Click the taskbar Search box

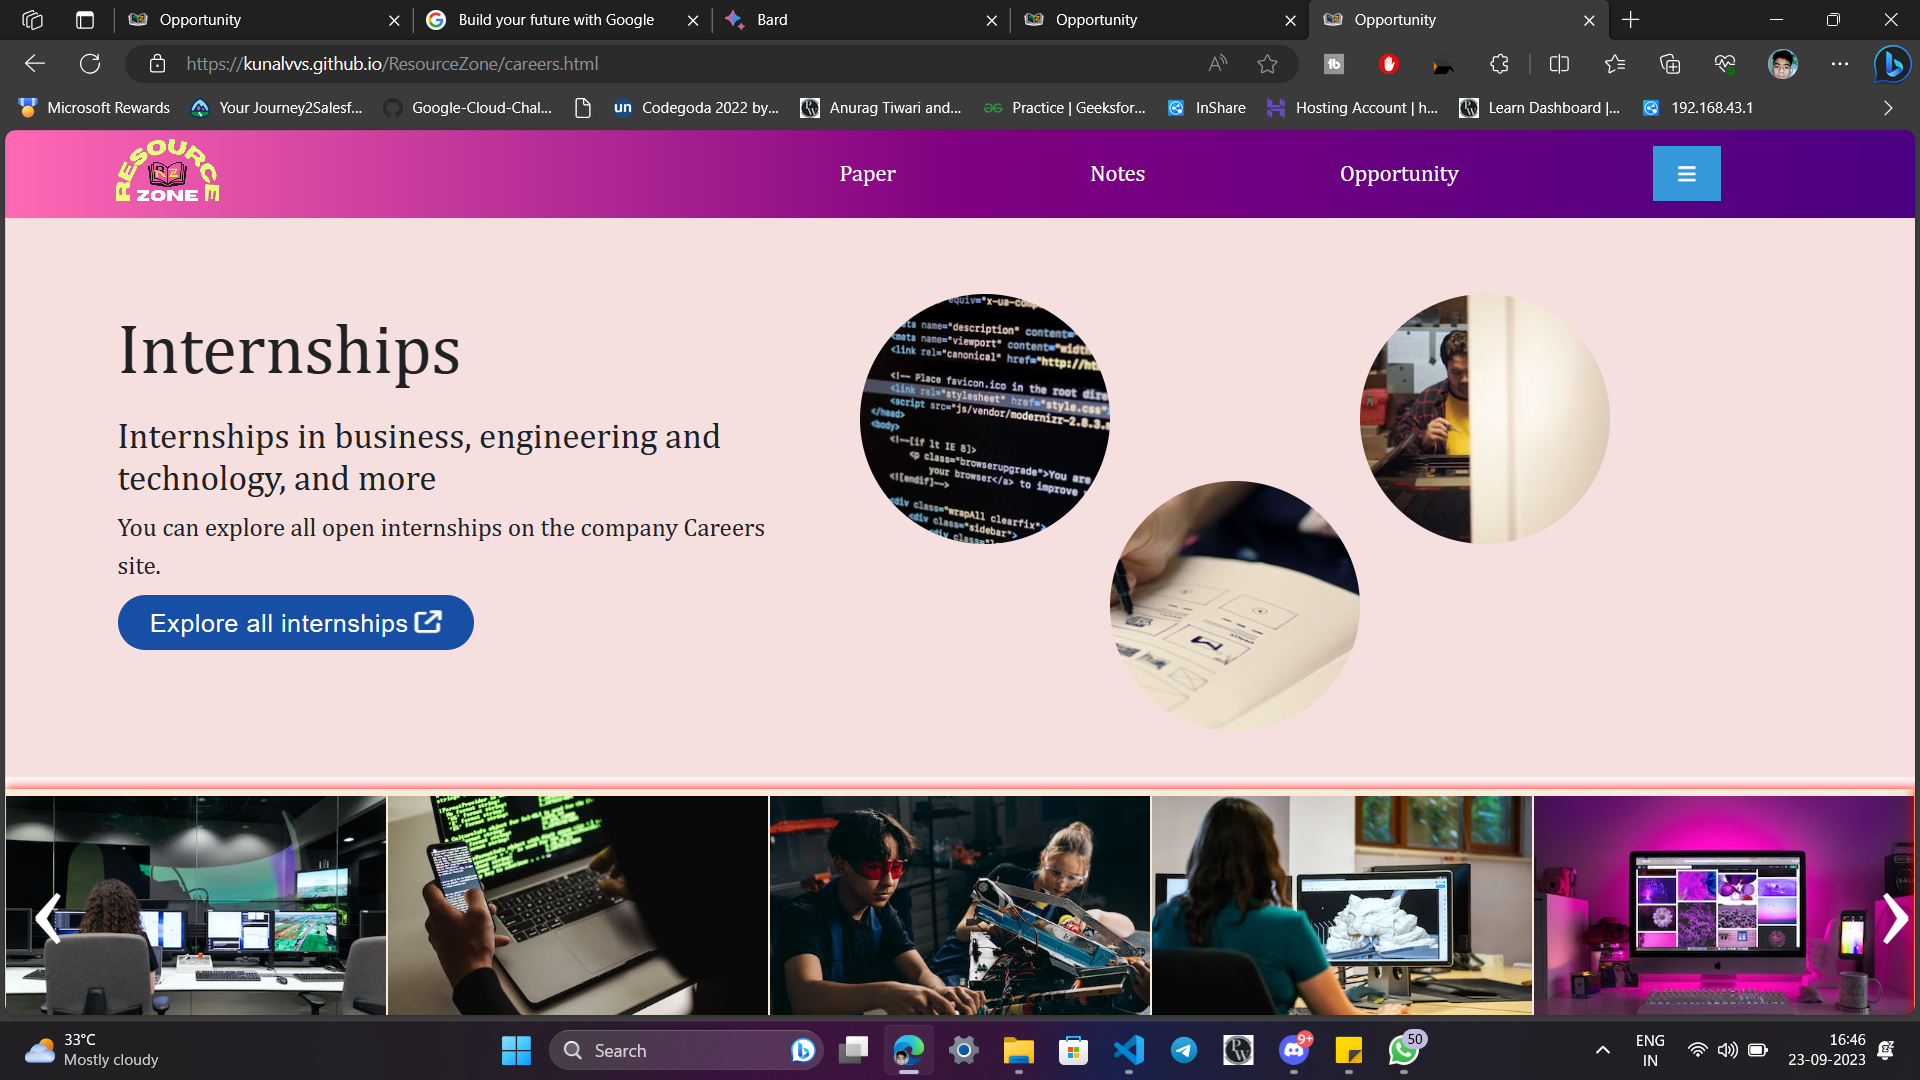[x=686, y=1050]
